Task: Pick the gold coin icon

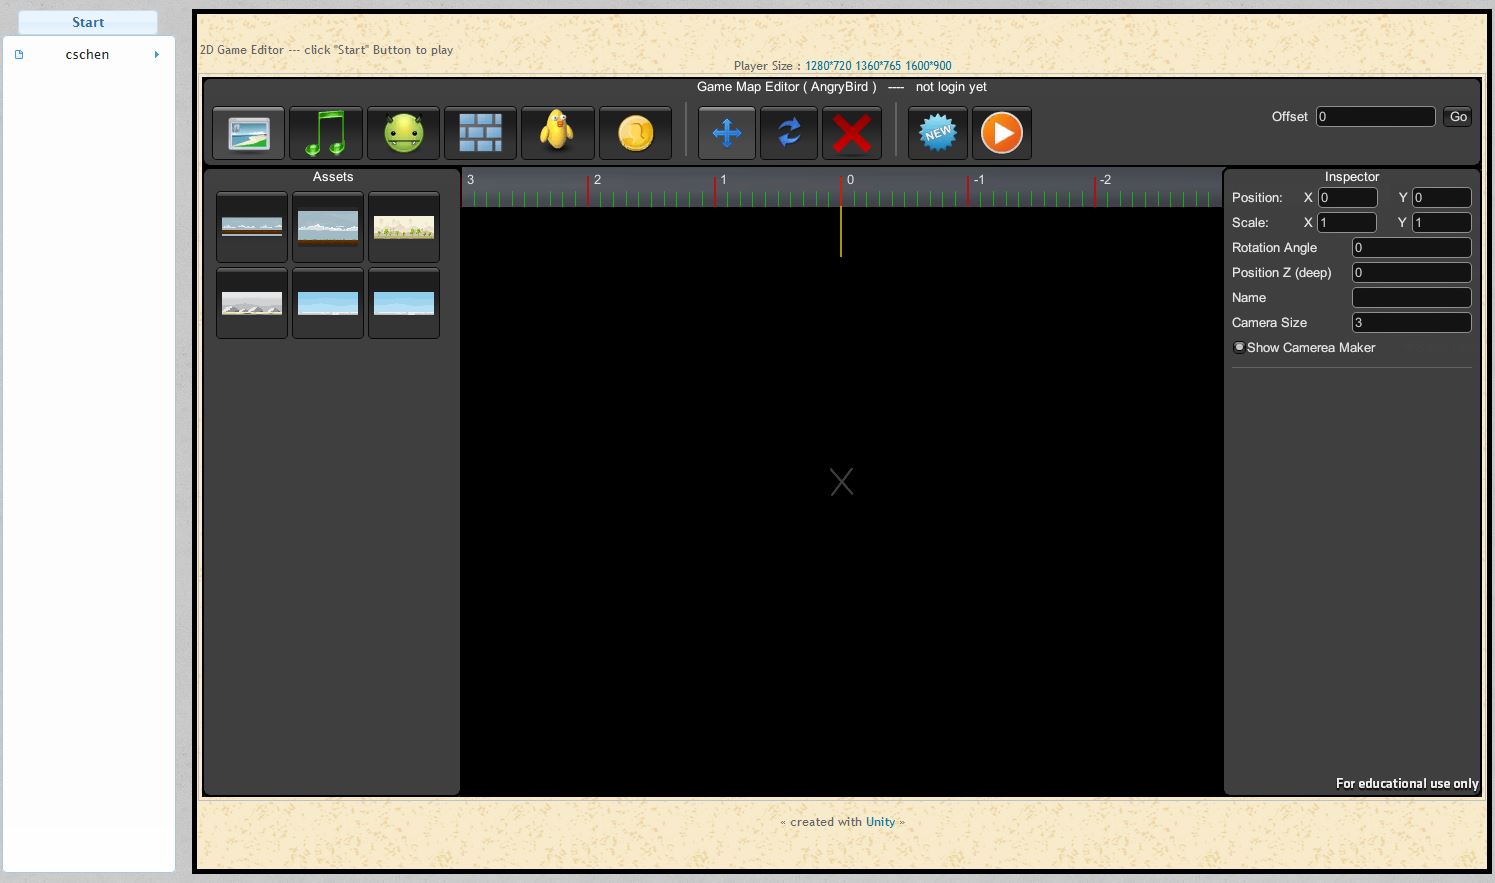Action: pos(635,133)
